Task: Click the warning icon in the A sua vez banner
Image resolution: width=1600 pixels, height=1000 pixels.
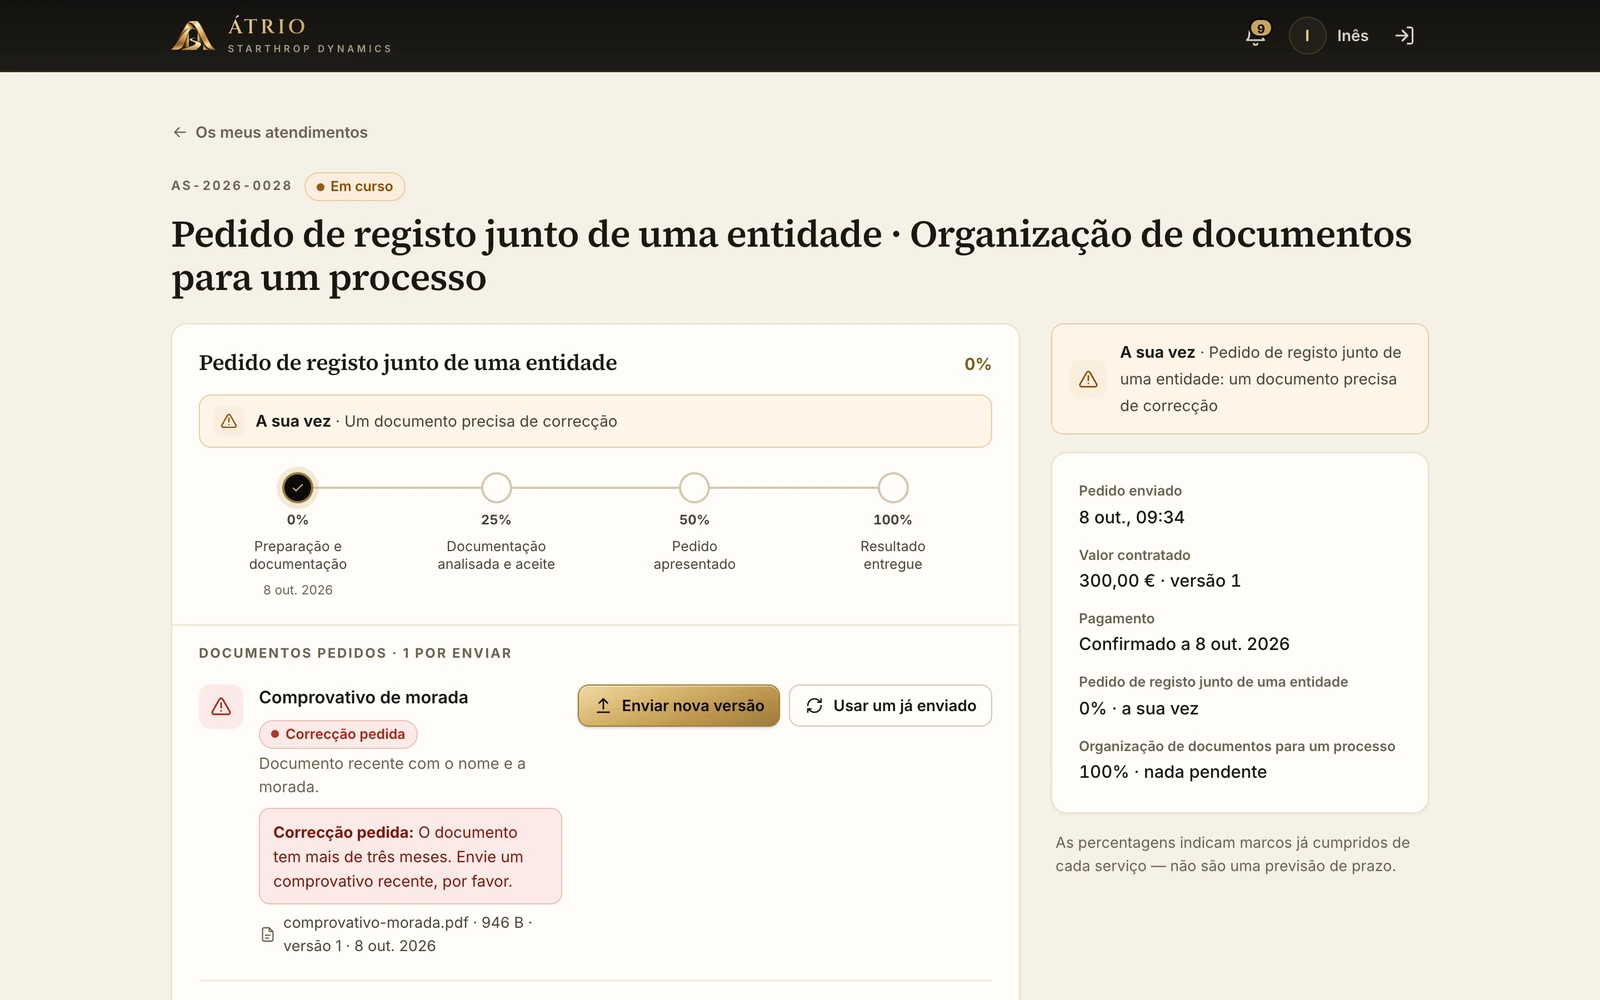Action: [229, 421]
